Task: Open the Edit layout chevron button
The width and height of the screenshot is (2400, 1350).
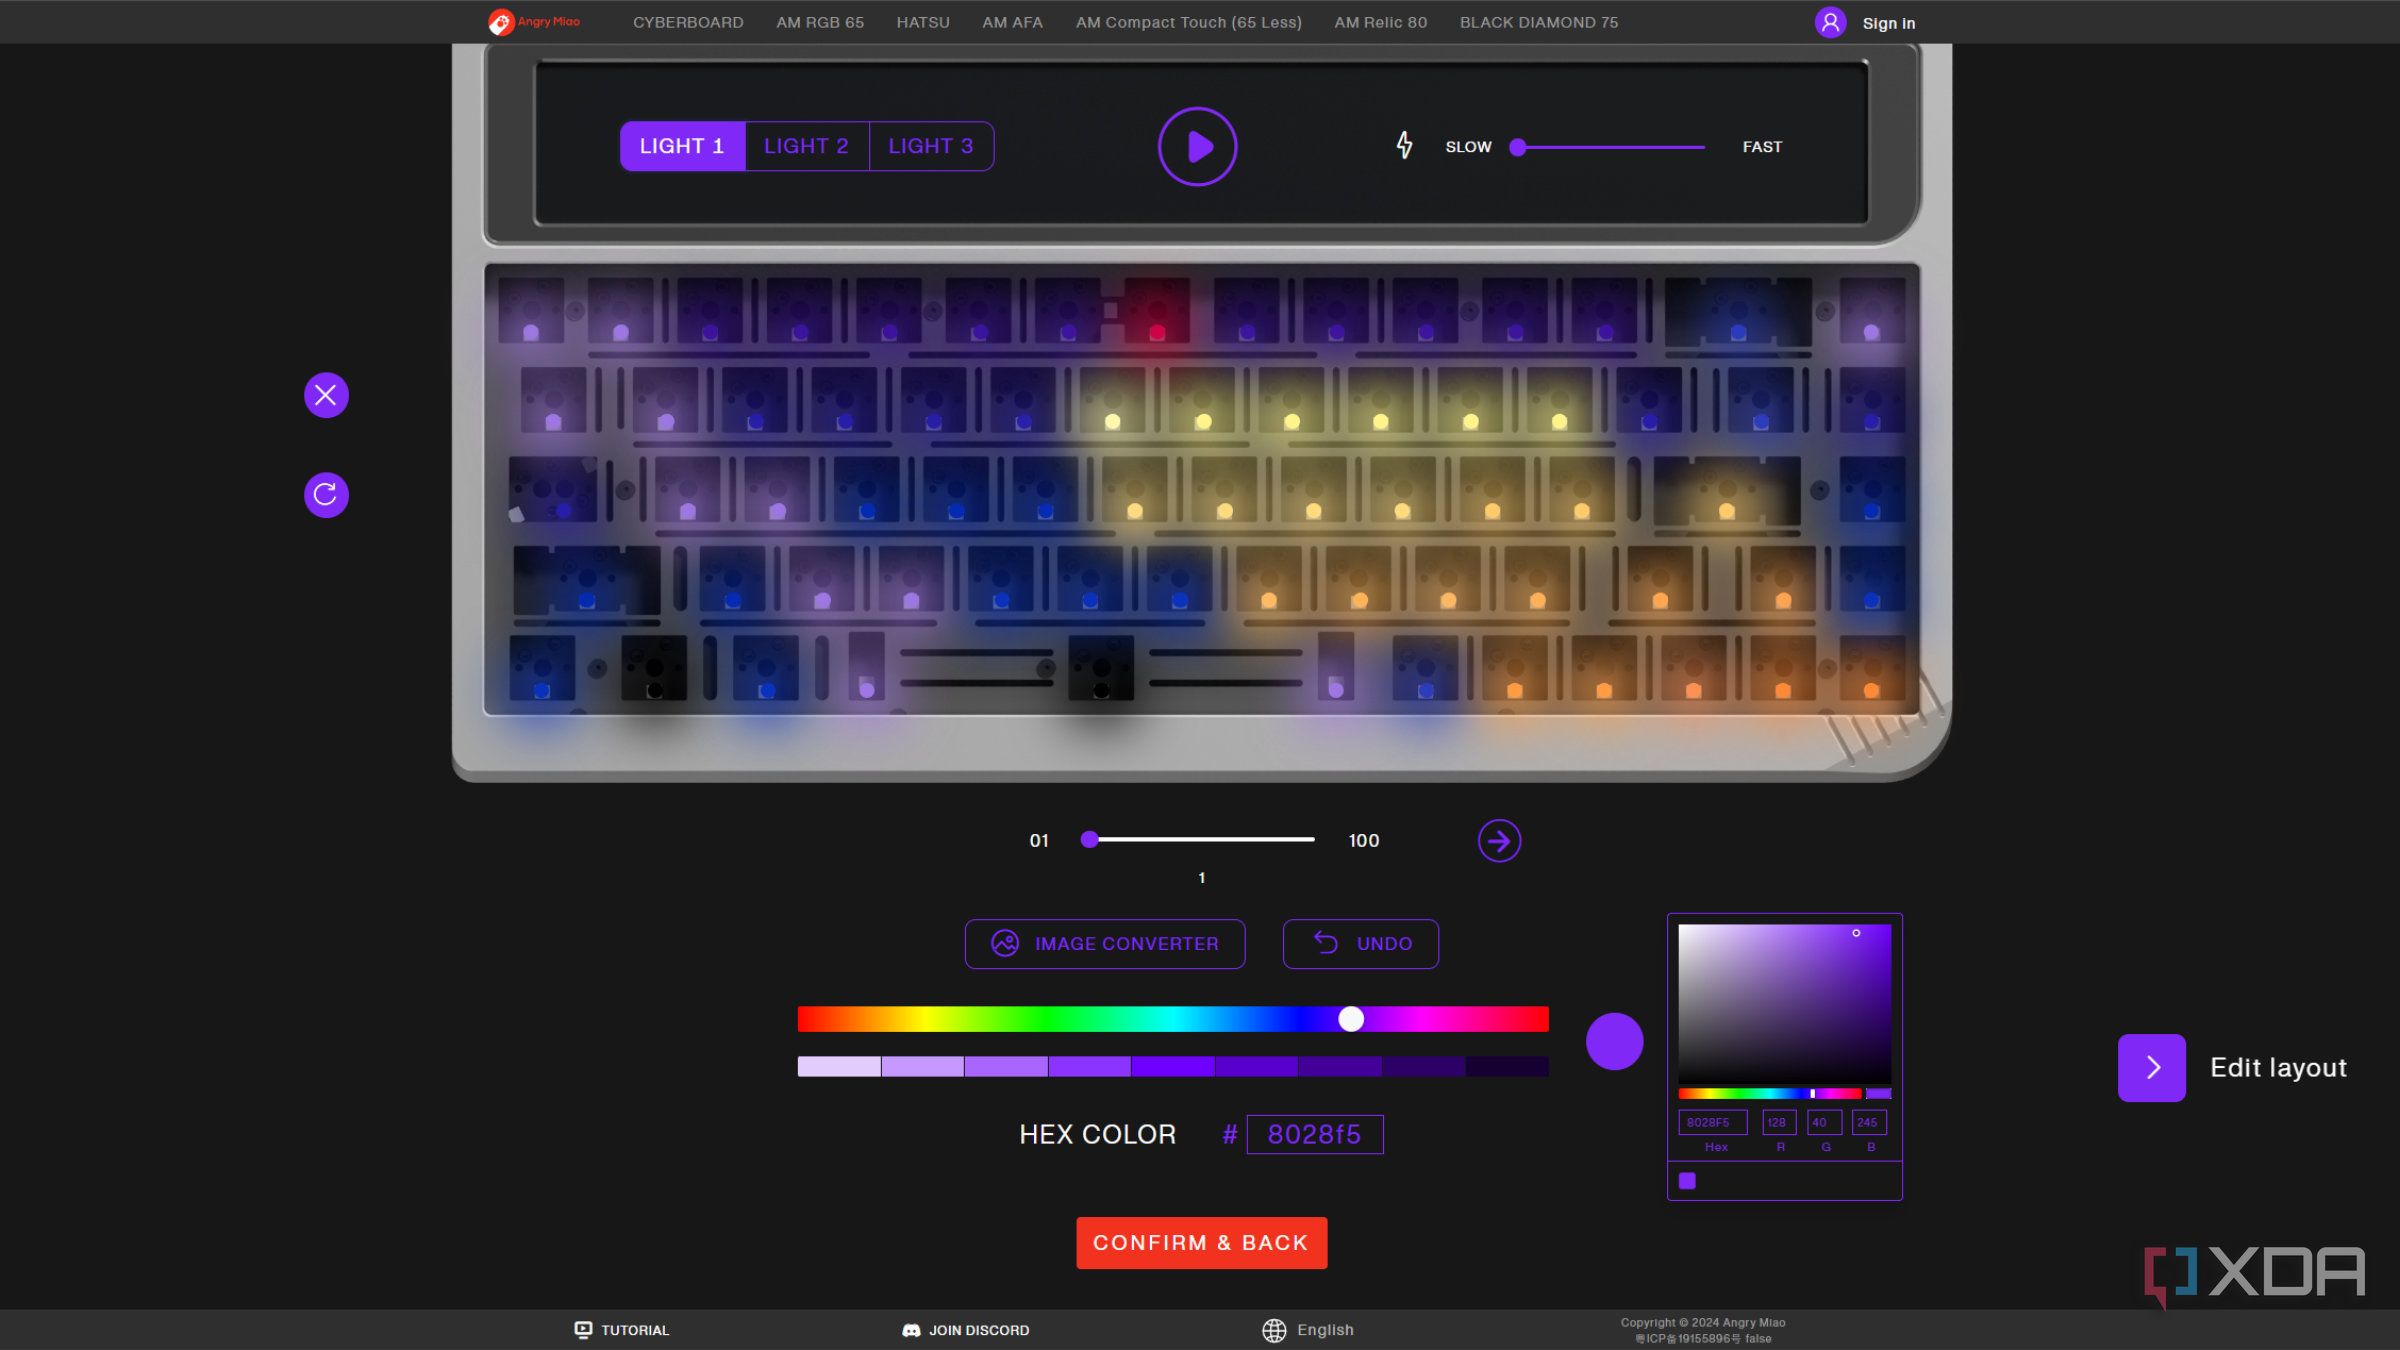Action: [x=2151, y=1068]
